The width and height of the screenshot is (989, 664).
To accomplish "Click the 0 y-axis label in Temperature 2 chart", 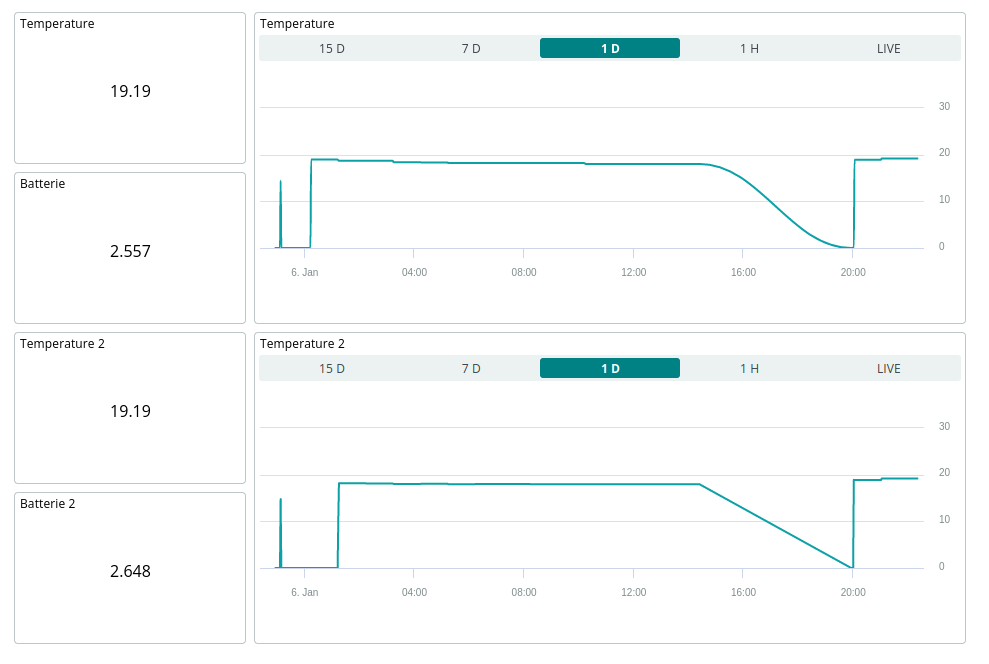I will [942, 566].
